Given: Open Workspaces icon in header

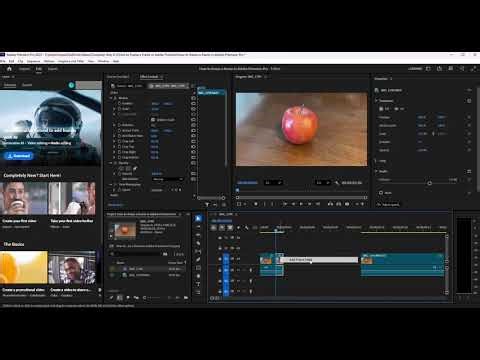Looking at the screenshot, I should 428,68.
